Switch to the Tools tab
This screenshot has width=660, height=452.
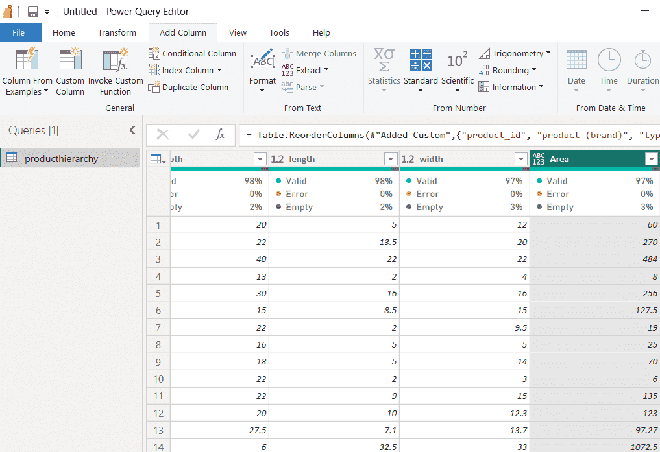coord(279,33)
